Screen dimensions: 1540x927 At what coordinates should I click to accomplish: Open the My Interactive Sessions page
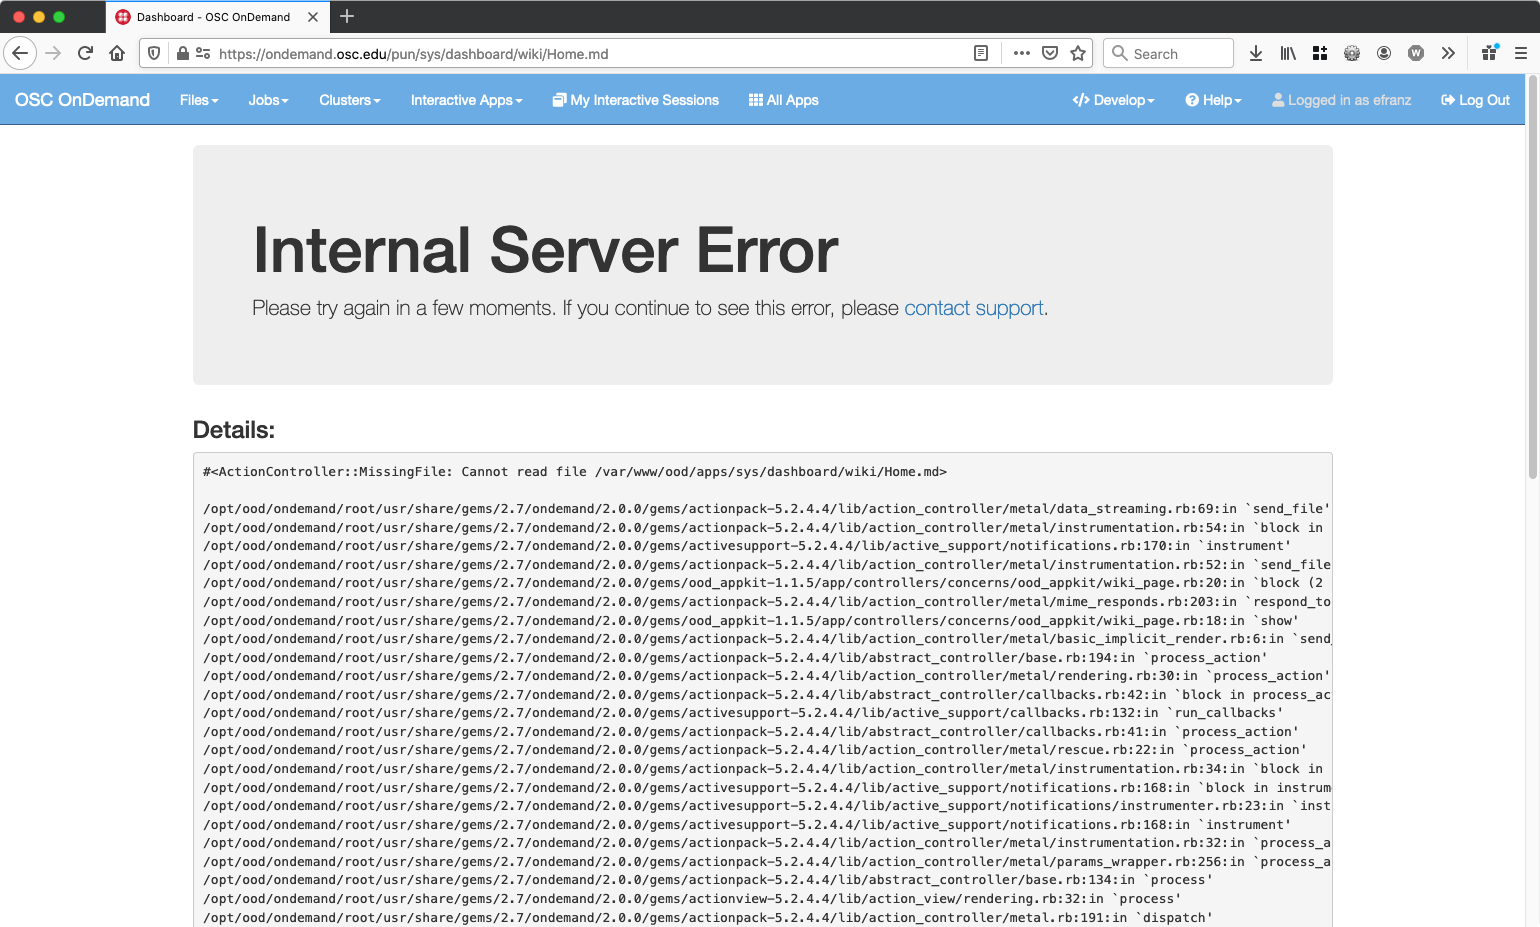(x=635, y=99)
